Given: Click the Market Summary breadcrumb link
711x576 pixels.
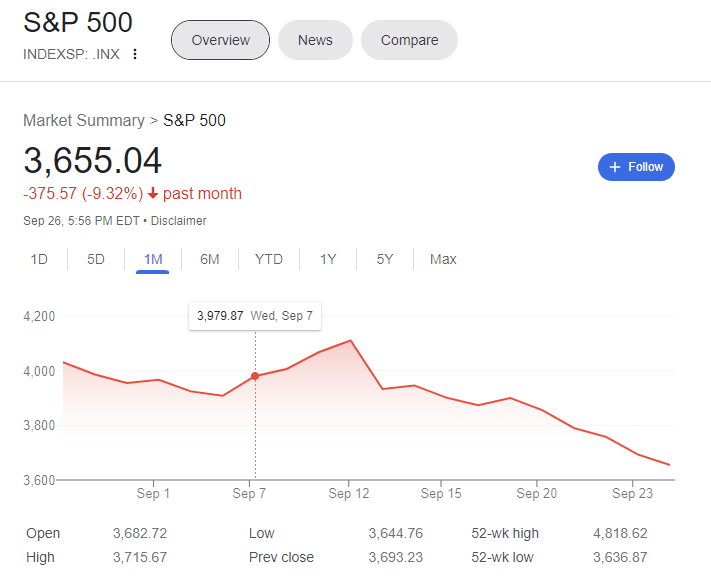Looking at the screenshot, I should click(83, 120).
